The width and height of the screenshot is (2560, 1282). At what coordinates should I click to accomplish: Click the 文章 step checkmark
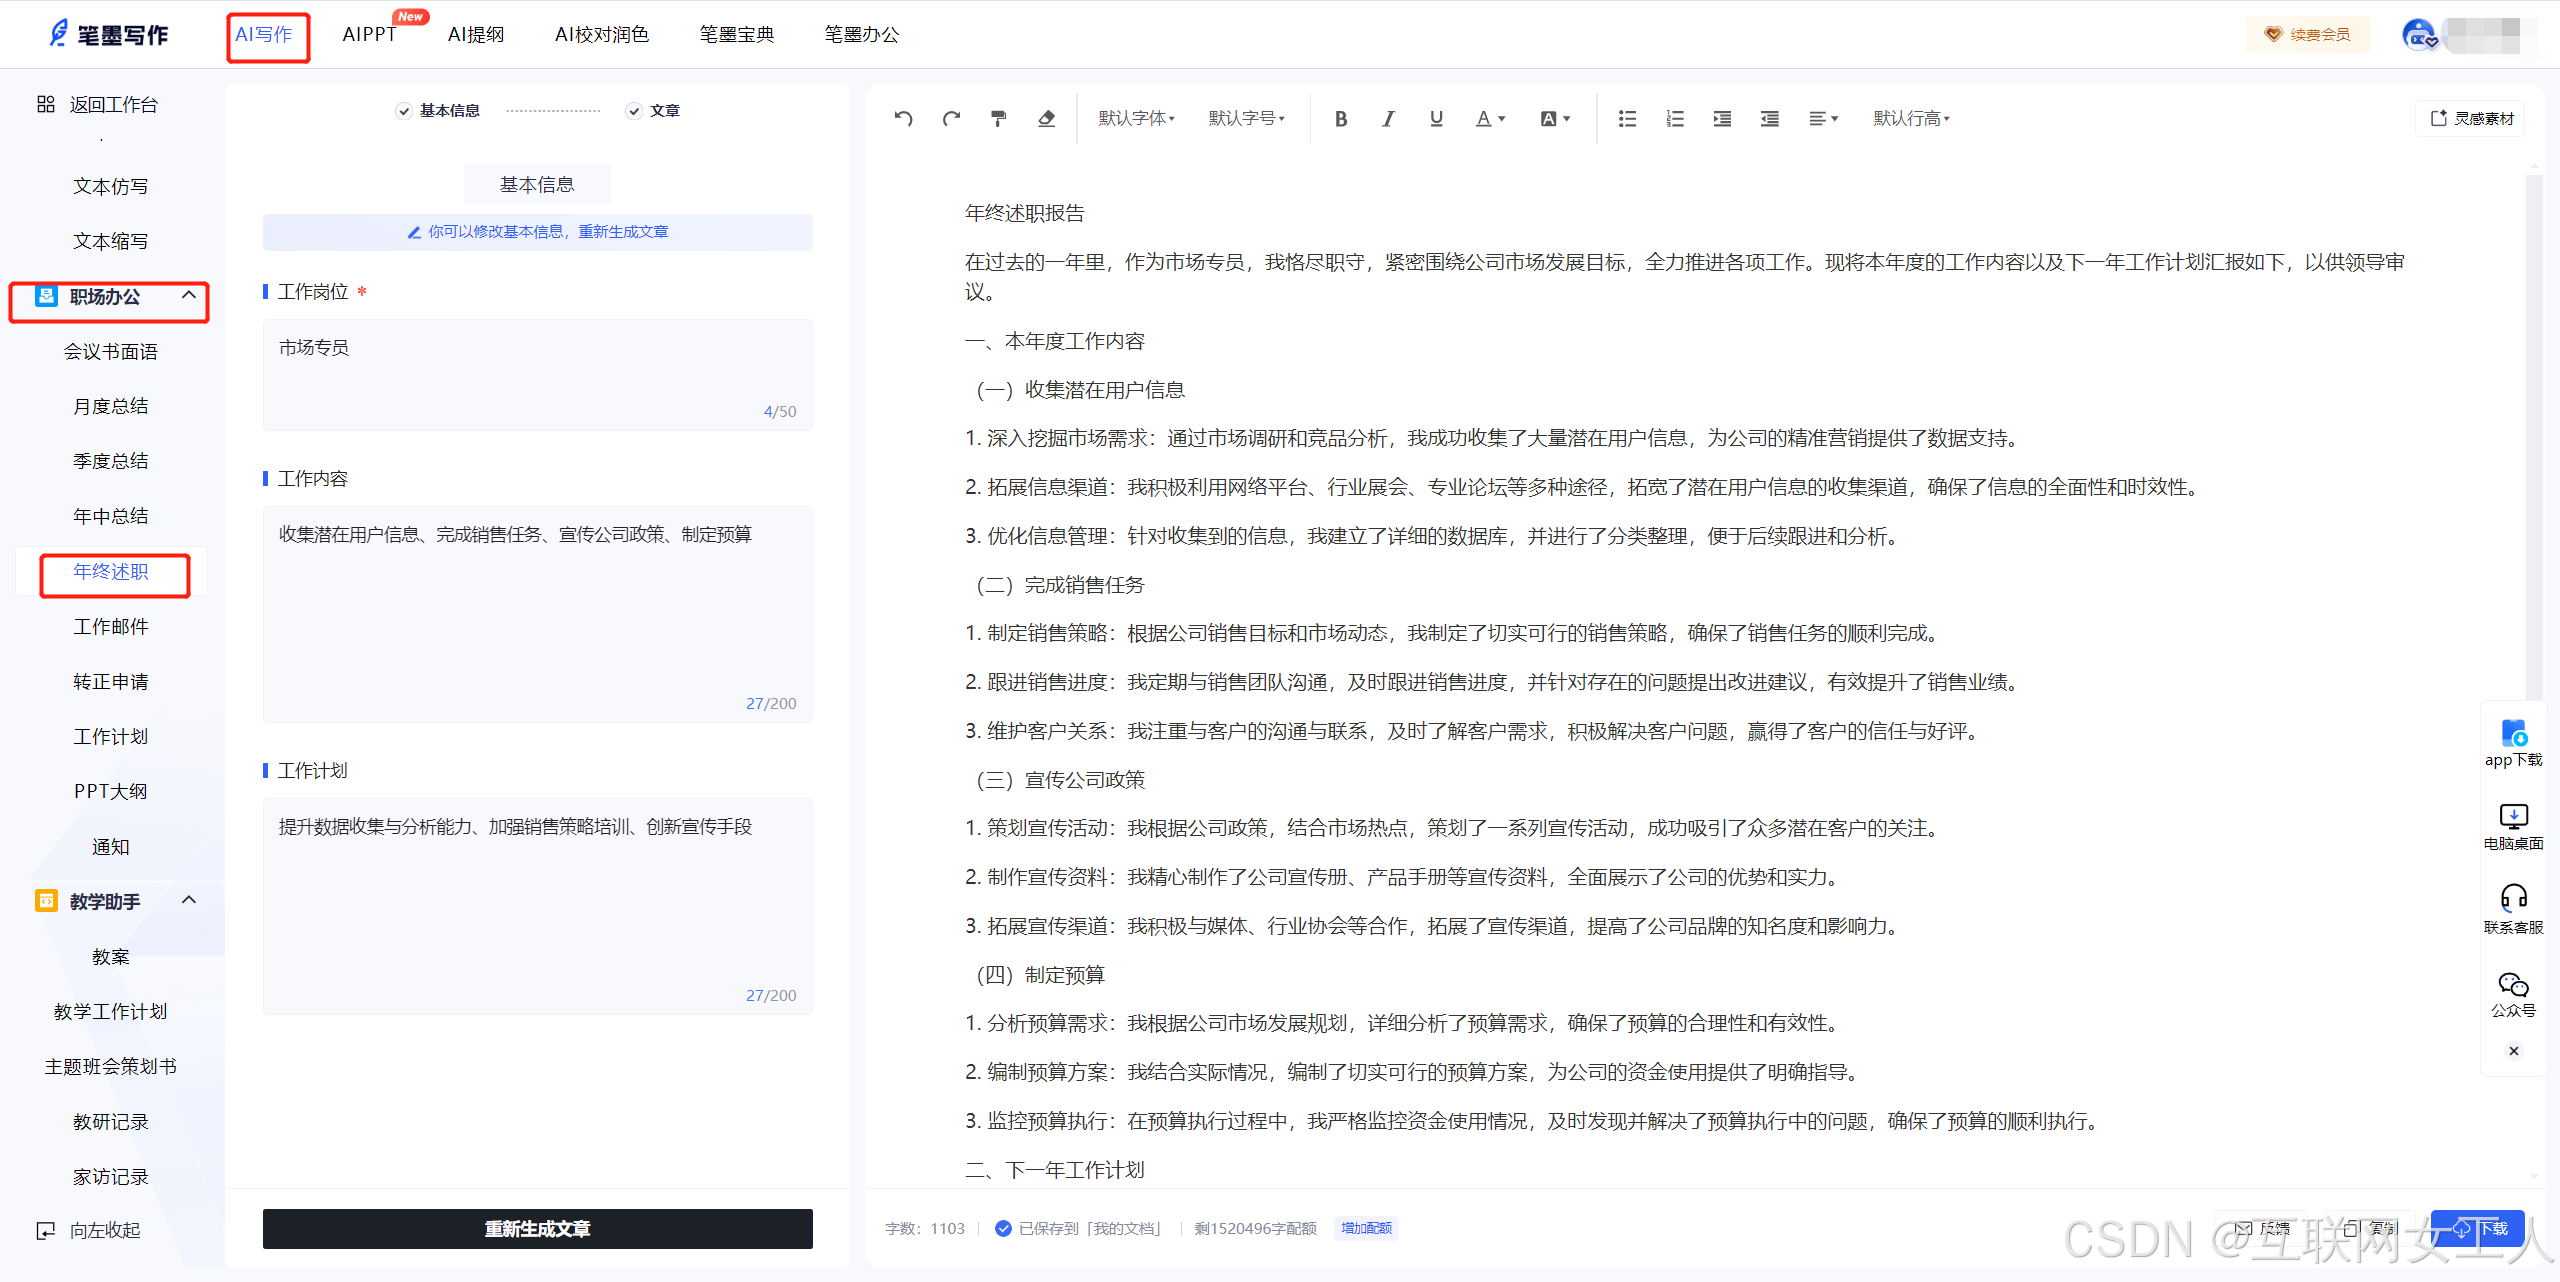tap(634, 111)
